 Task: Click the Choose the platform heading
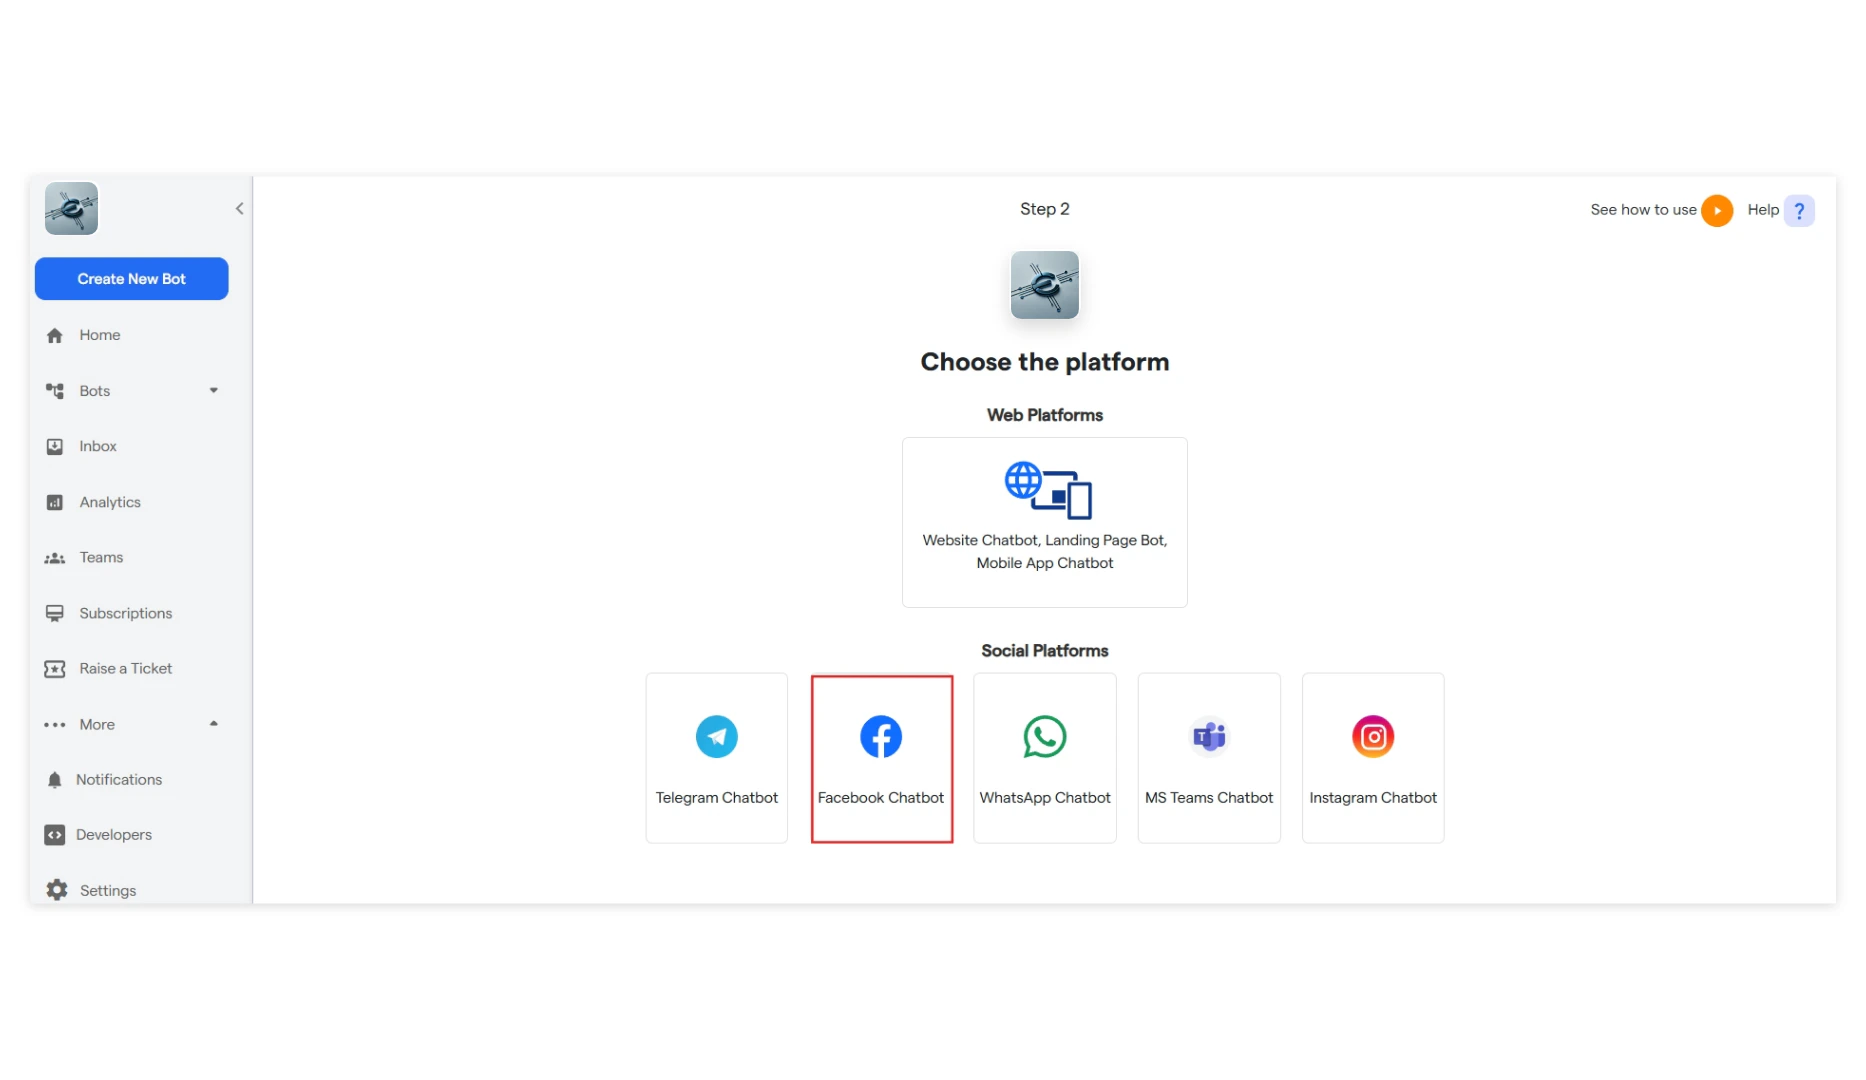coord(1045,362)
